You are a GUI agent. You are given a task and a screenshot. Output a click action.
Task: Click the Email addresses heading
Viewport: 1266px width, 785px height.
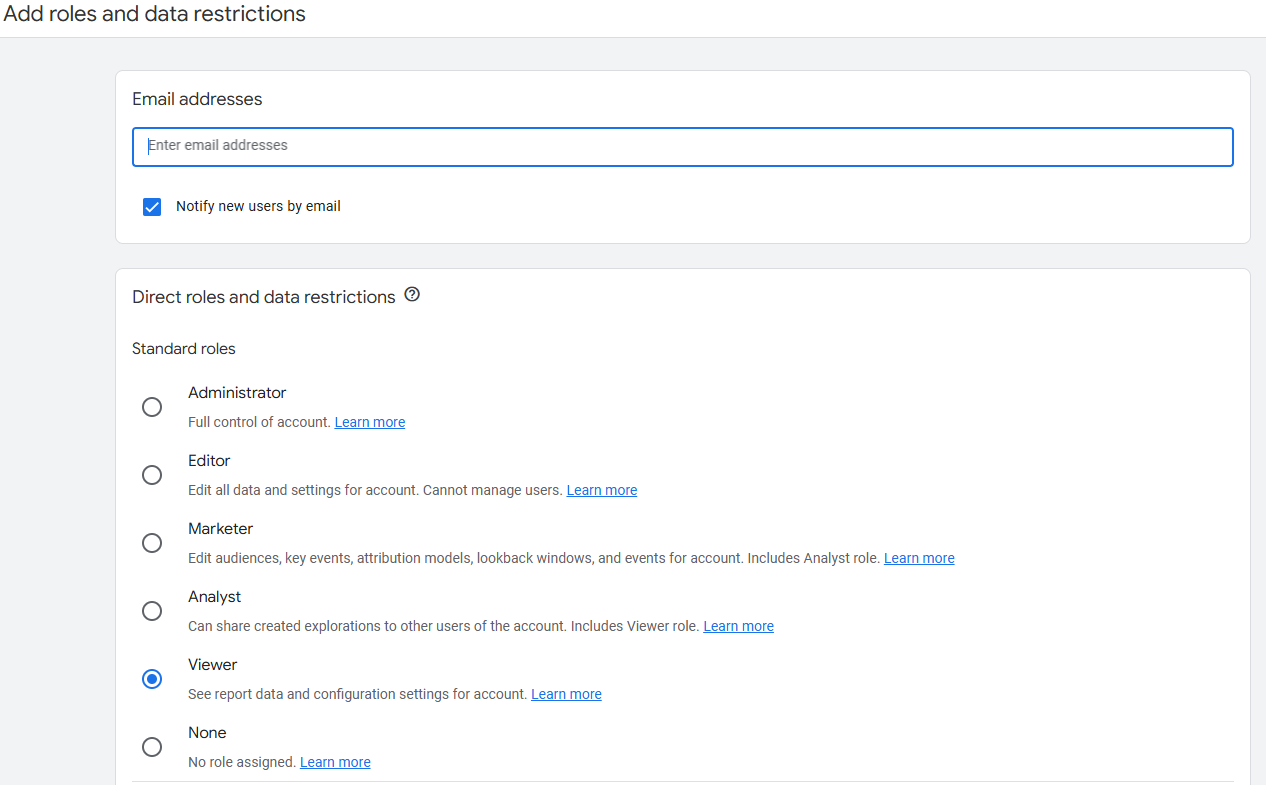[197, 99]
